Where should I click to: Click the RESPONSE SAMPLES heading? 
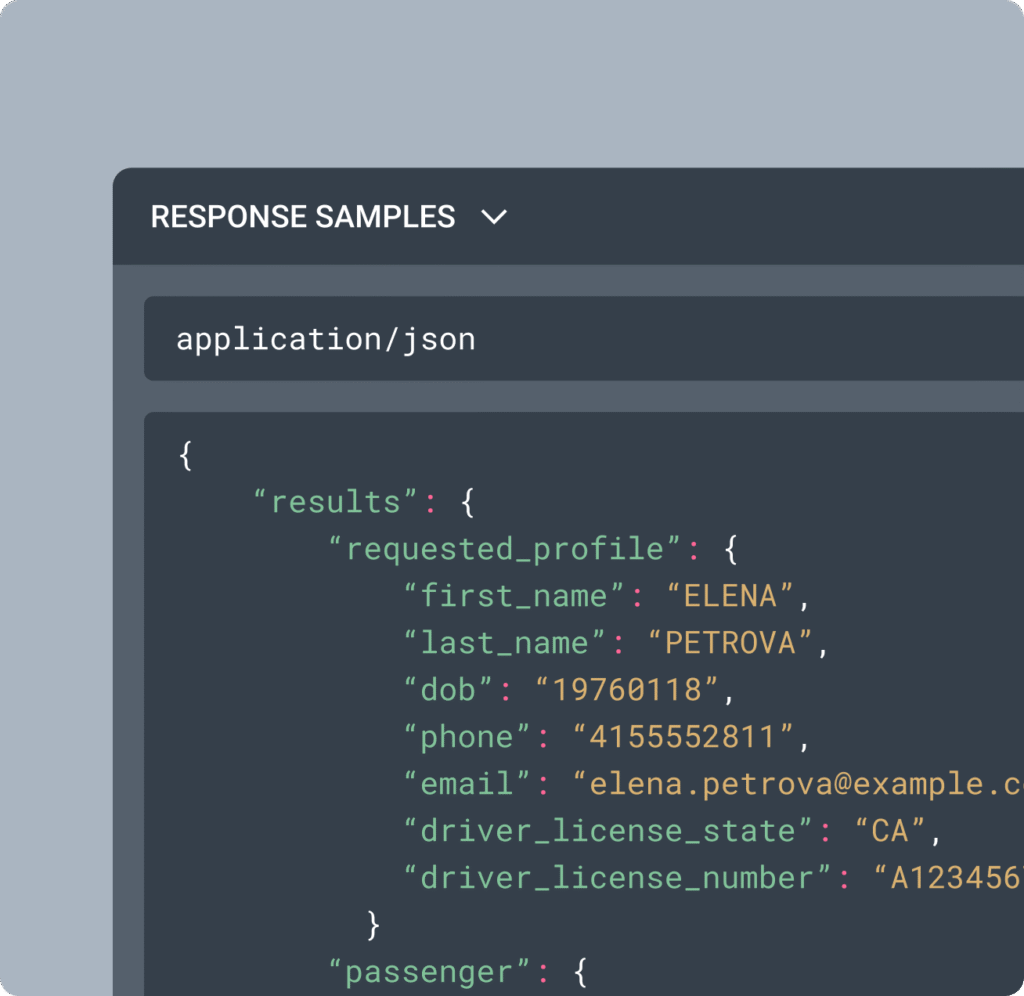point(302,217)
